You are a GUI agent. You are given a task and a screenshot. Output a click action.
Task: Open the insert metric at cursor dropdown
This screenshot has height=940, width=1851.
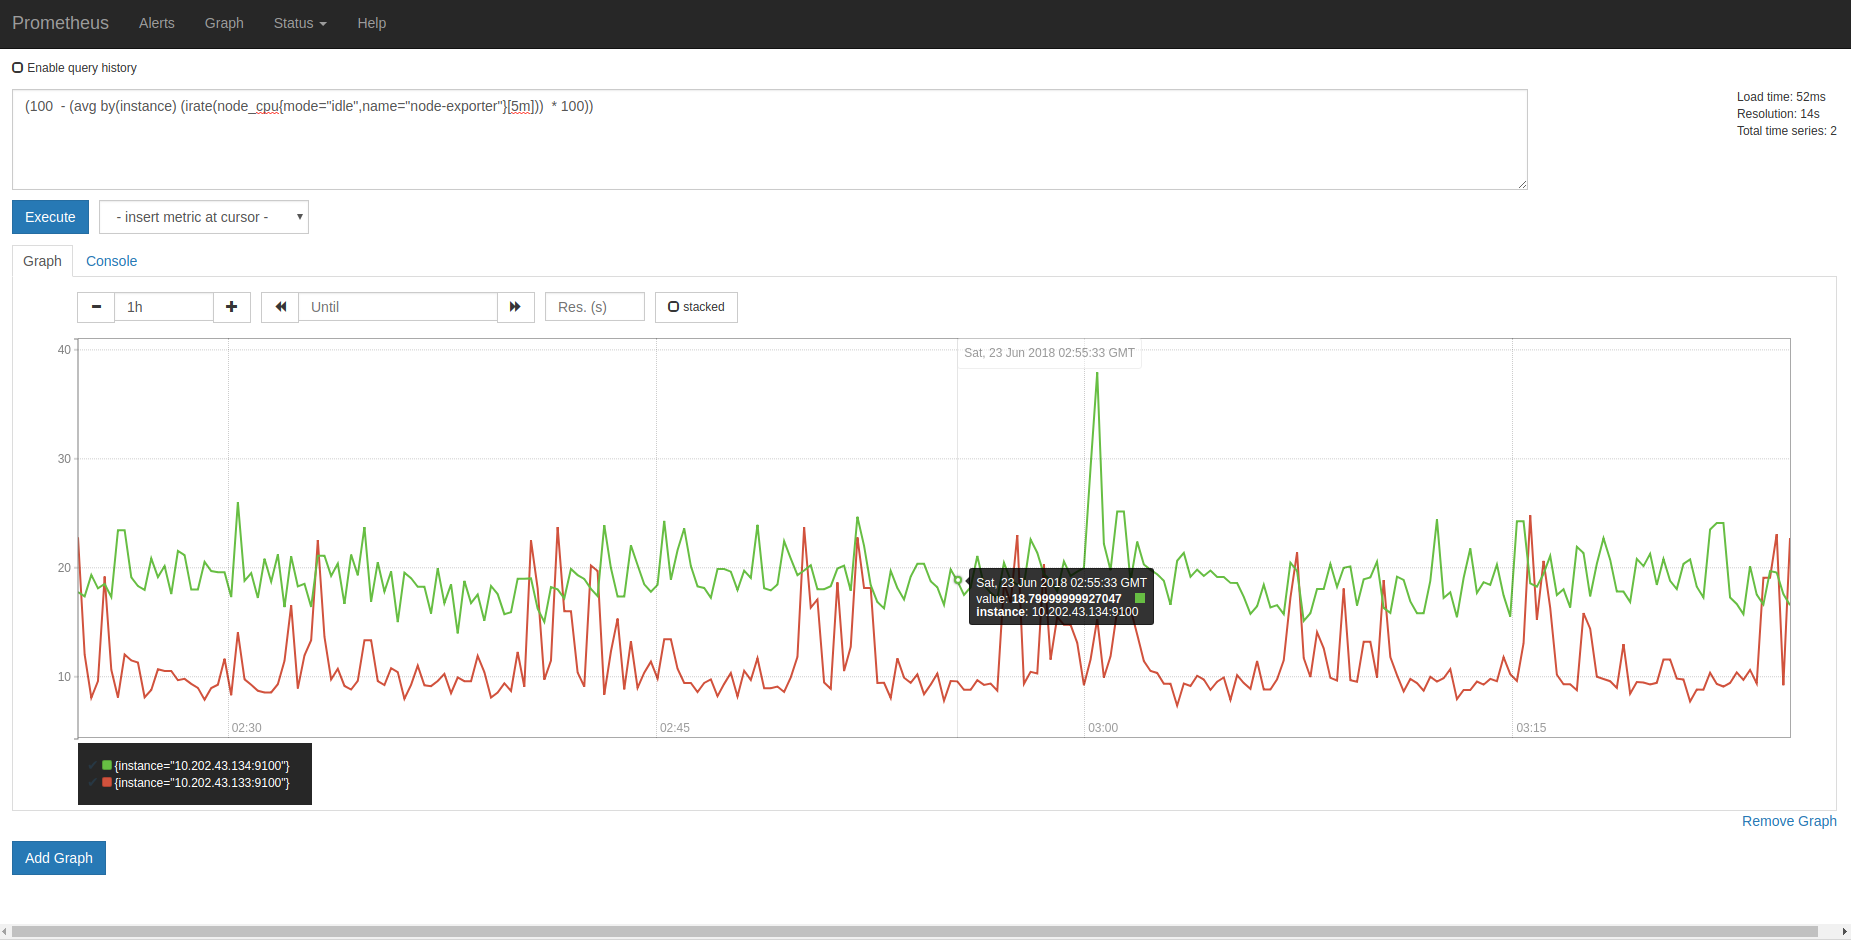pyautogui.click(x=203, y=217)
